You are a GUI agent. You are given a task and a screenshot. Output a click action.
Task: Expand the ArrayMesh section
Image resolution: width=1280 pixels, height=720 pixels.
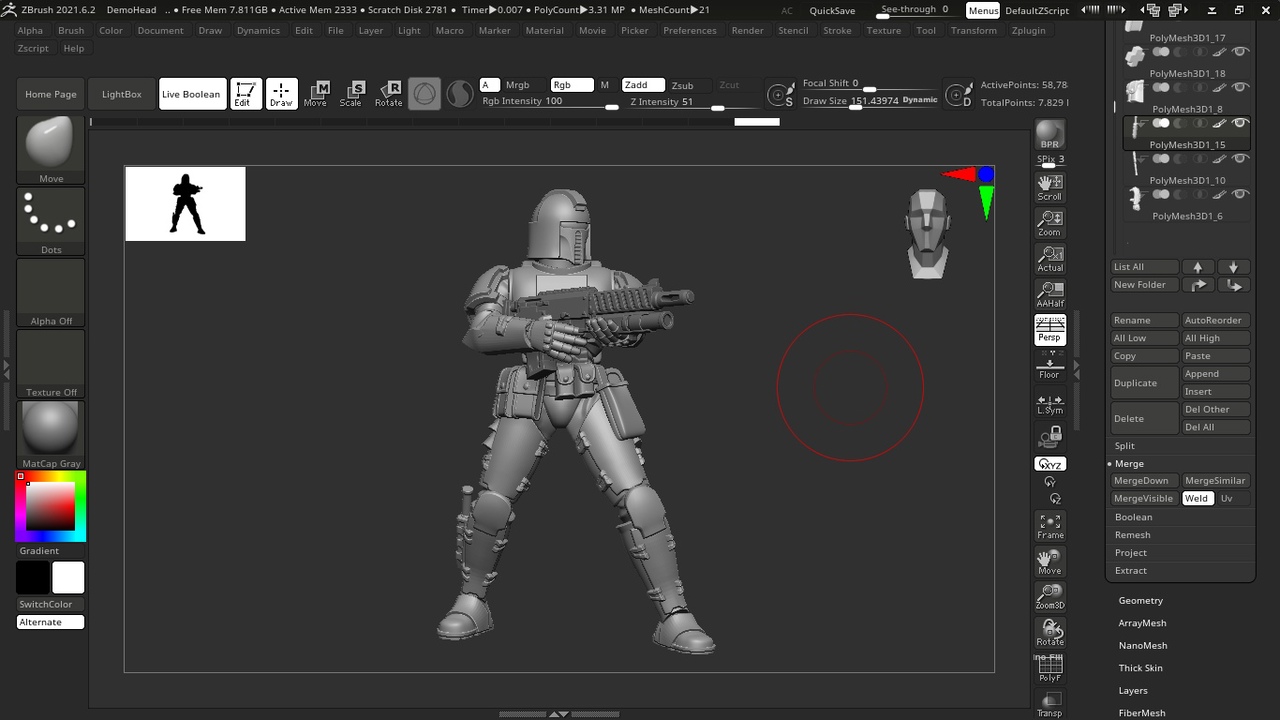point(1143,623)
